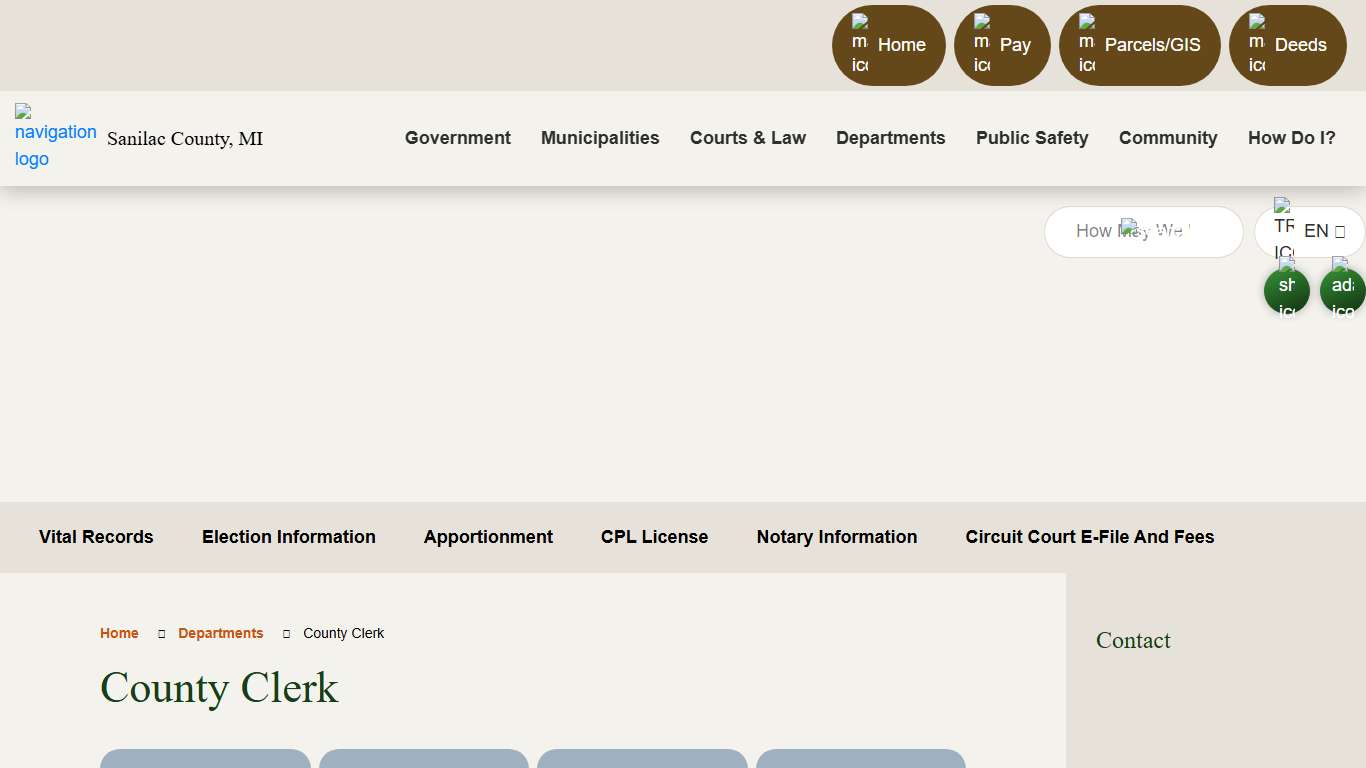Click the 'How May We' search field
The width and height of the screenshot is (1366, 768).
(1142, 231)
